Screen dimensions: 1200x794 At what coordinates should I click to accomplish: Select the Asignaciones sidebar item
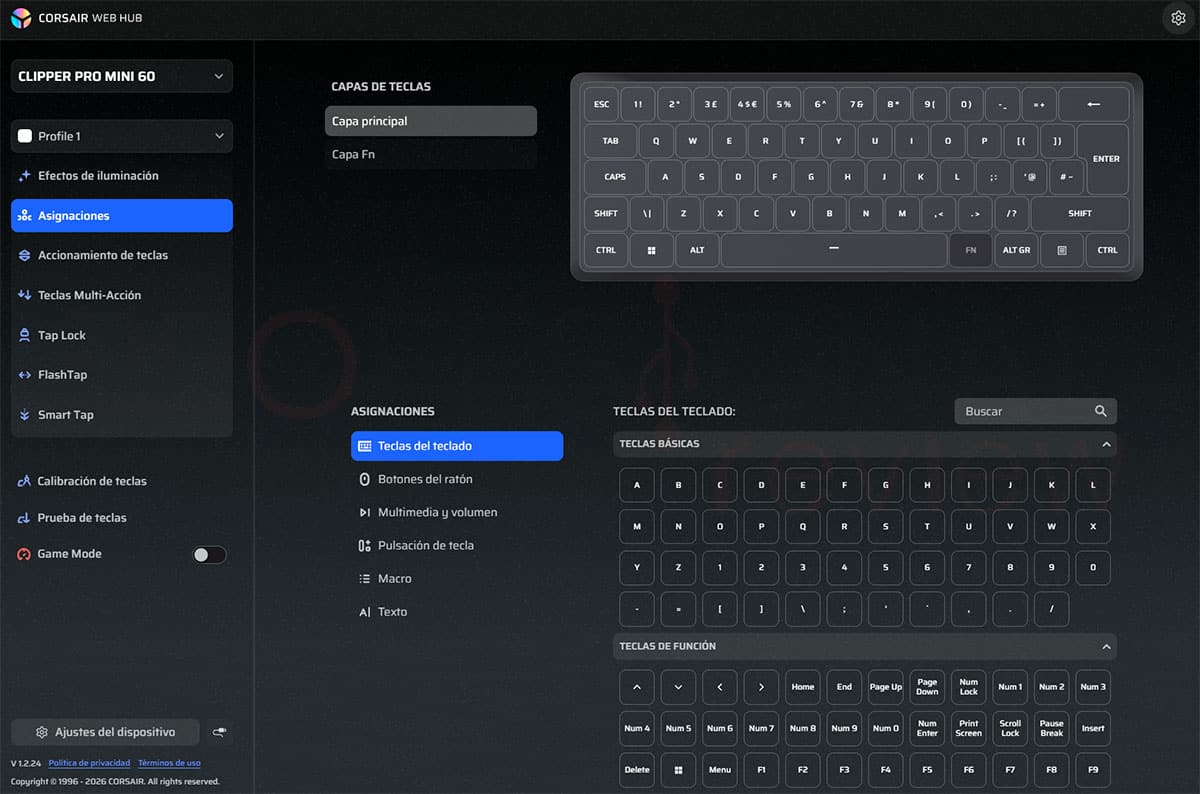pos(122,215)
